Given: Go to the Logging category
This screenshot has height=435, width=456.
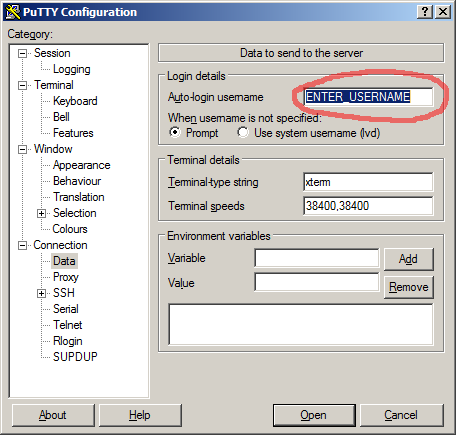Looking at the screenshot, I should tap(72, 69).
